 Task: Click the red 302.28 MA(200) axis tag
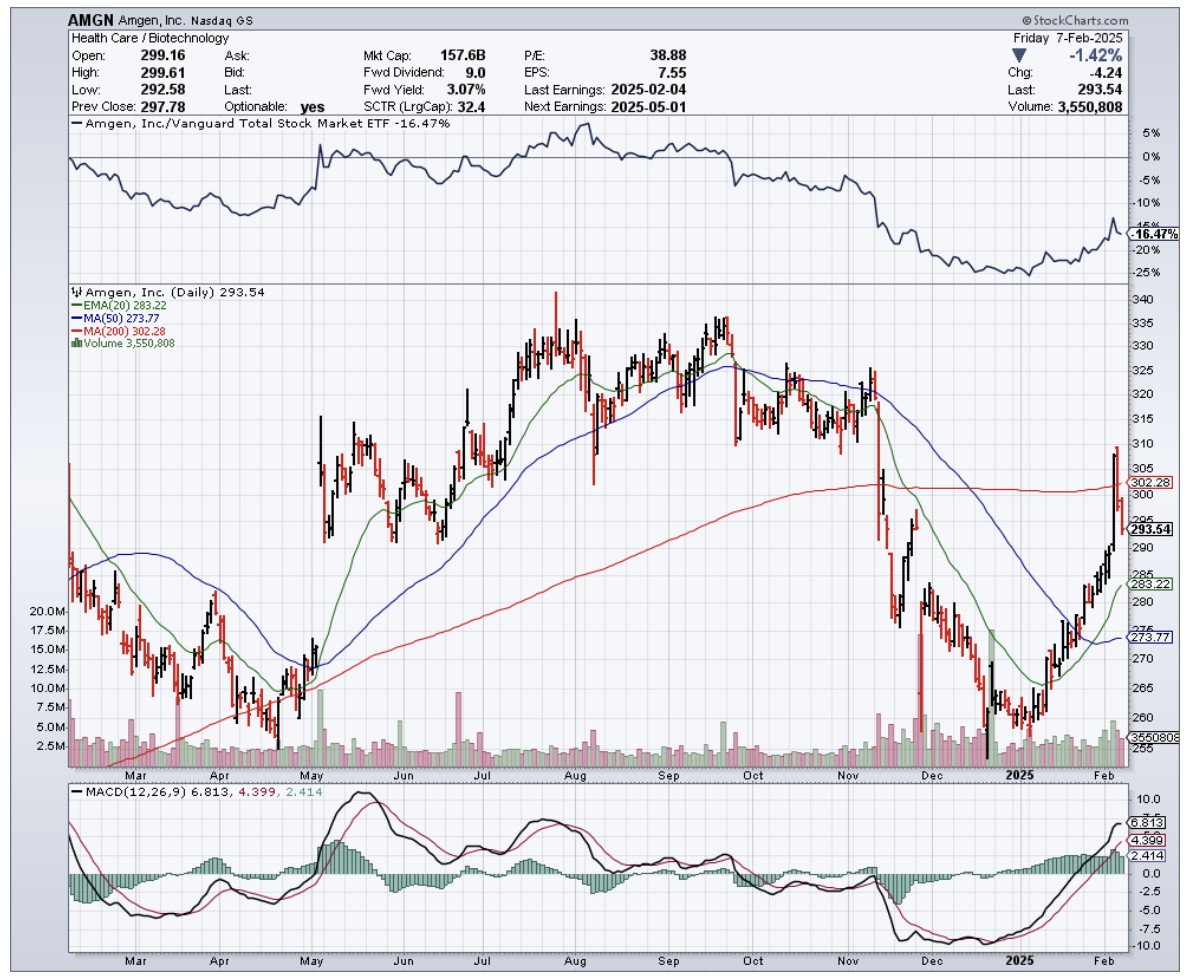pos(1148,482)
